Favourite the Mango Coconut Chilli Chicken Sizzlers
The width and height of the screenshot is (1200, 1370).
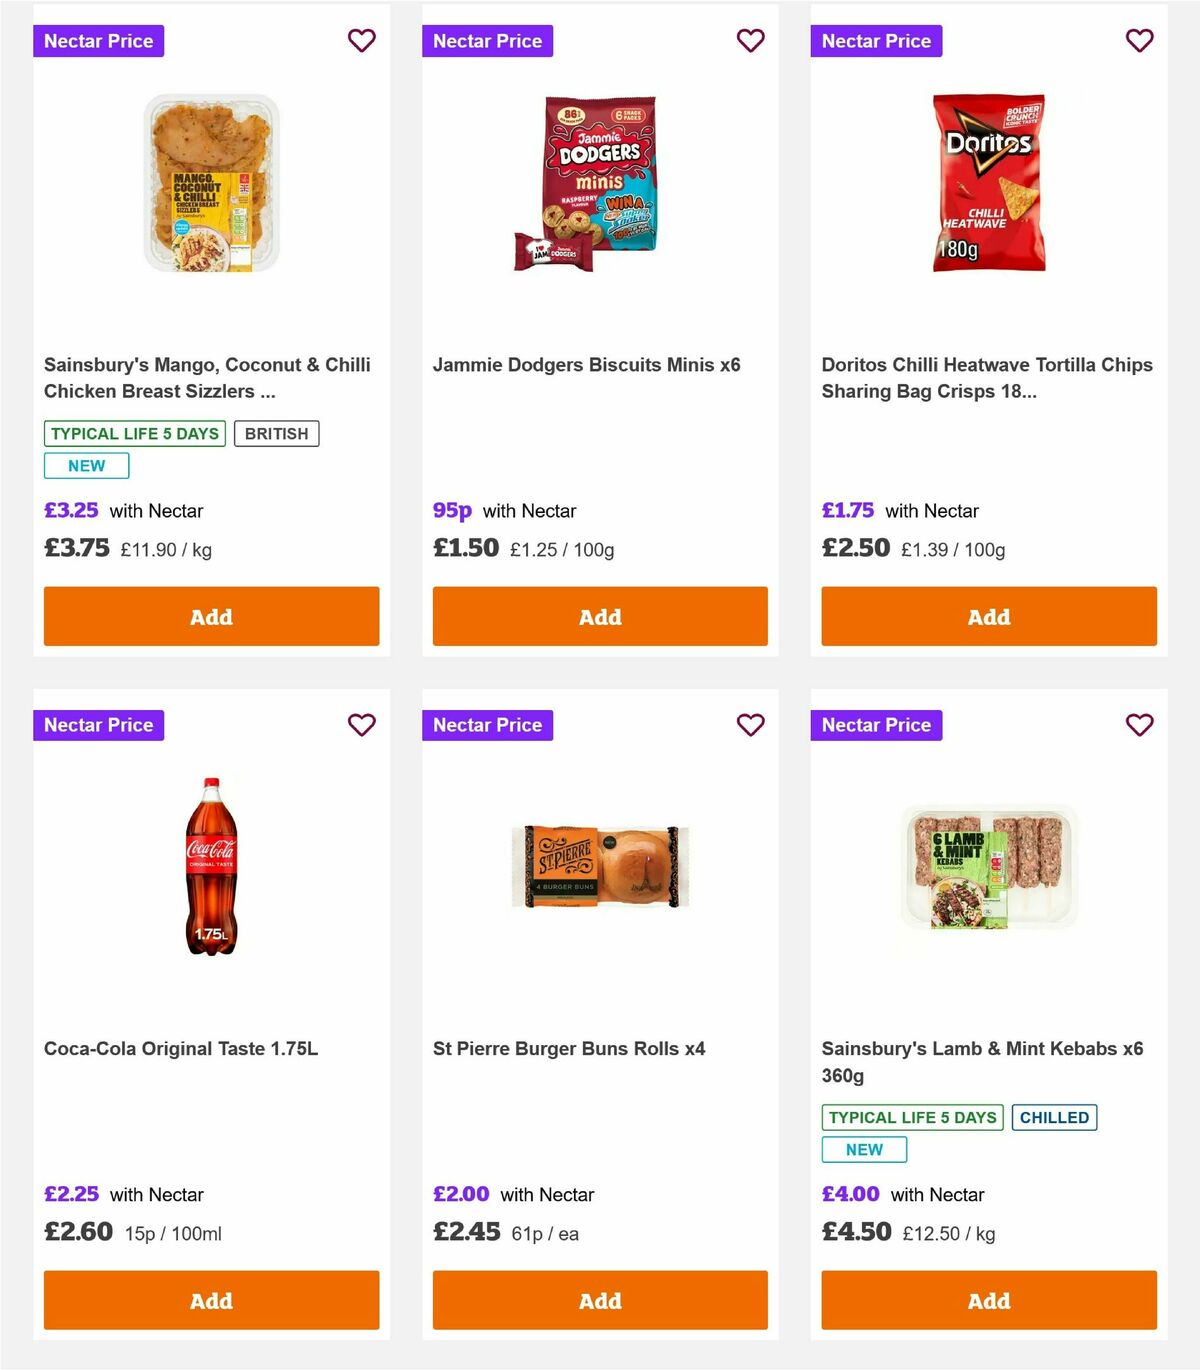362,41
